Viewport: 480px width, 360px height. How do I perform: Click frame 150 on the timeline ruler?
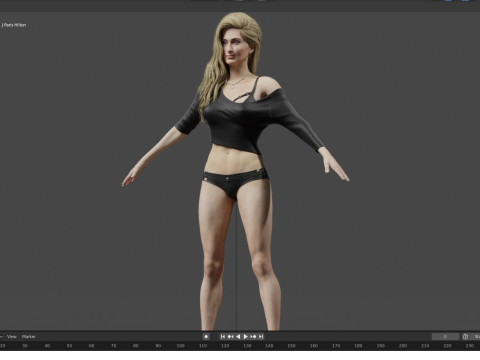click(291, 346)
